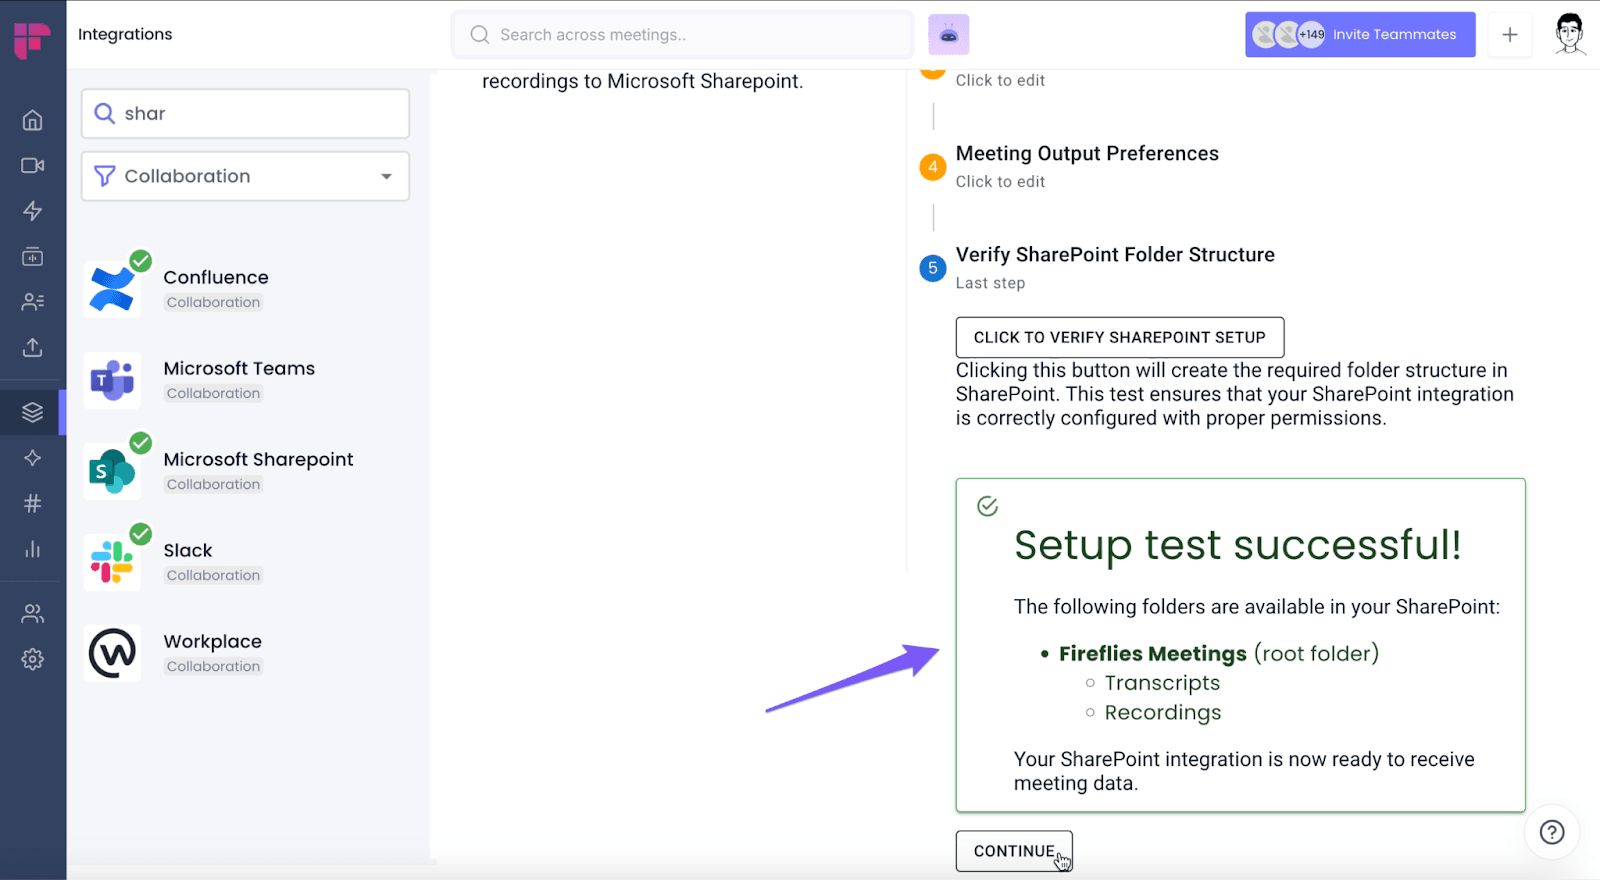This screenshot has height=880, width=1600.
Task: Select Microsoft Teams integration name
Action: [x=239, y=368]
